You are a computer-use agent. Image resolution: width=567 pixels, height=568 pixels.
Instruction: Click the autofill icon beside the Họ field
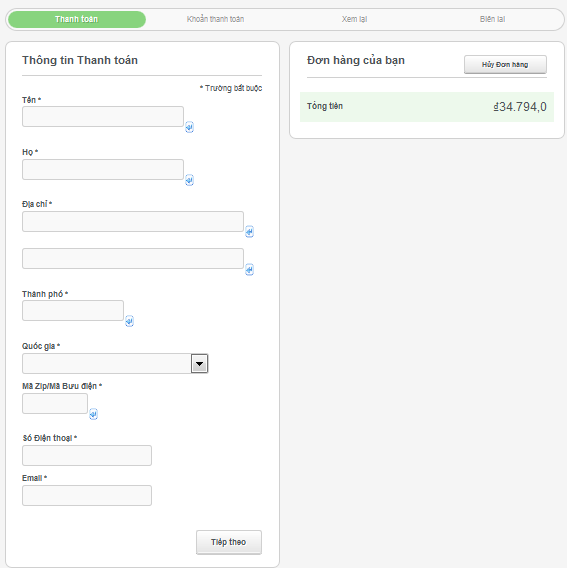189,180
